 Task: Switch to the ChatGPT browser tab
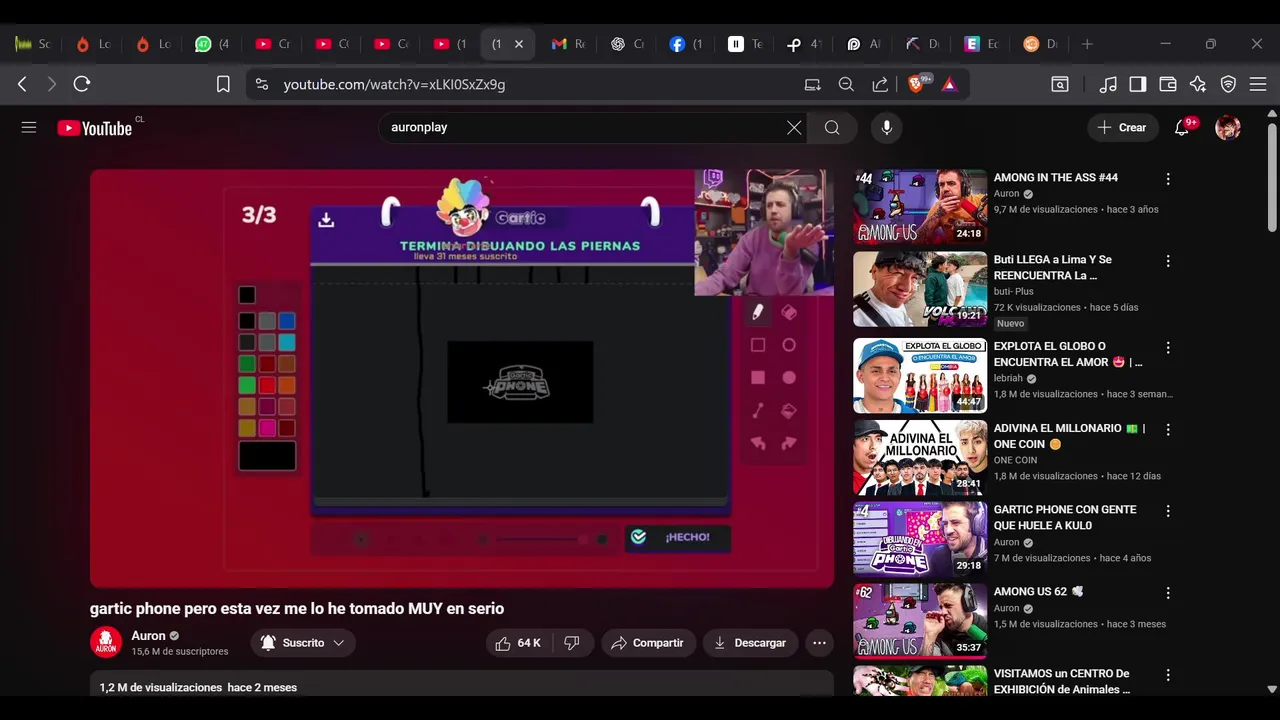pyautogui.click(x=627, y=44)
